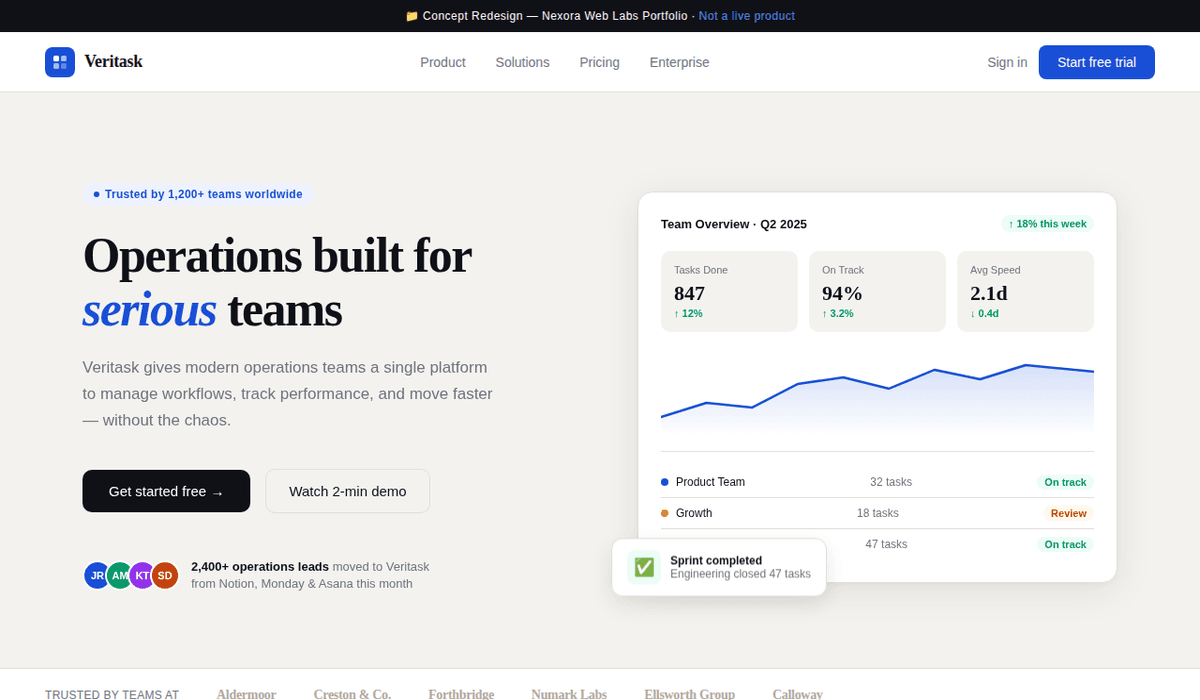This screenshot has width=1200, height=700.
Task: Click the blue dot beside Product Team
Action: point(665,482)
